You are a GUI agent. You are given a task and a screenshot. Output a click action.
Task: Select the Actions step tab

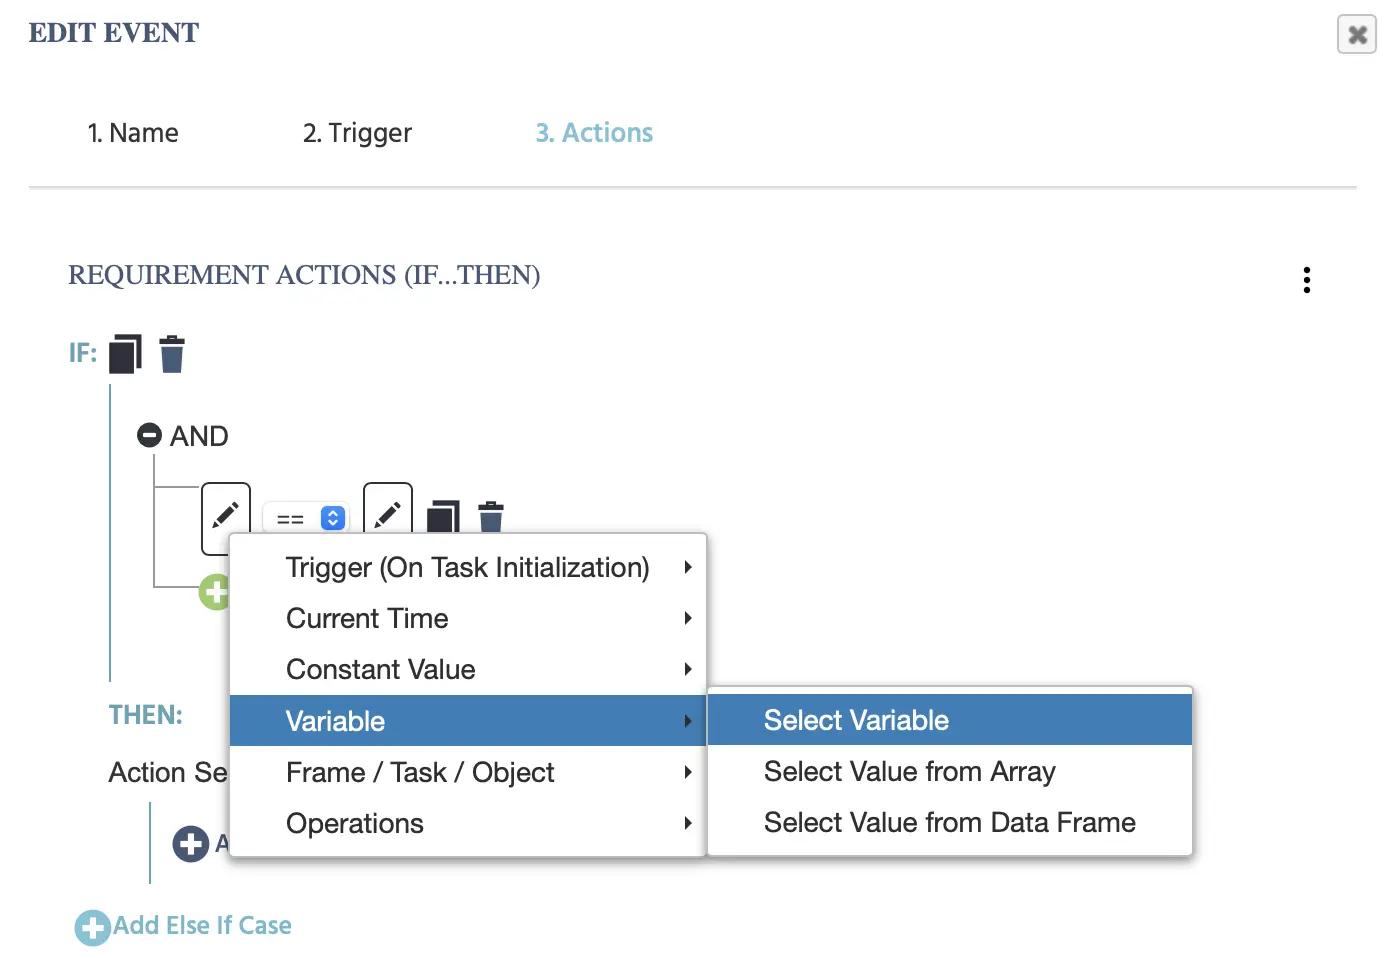594,133
